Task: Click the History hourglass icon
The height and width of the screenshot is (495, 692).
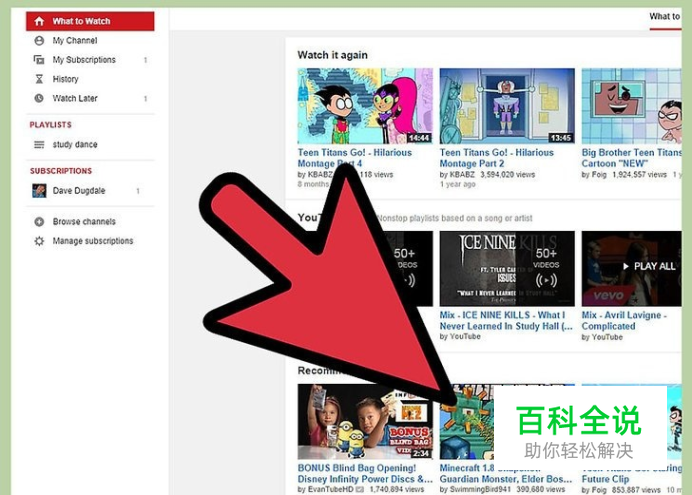Action: 39,79
